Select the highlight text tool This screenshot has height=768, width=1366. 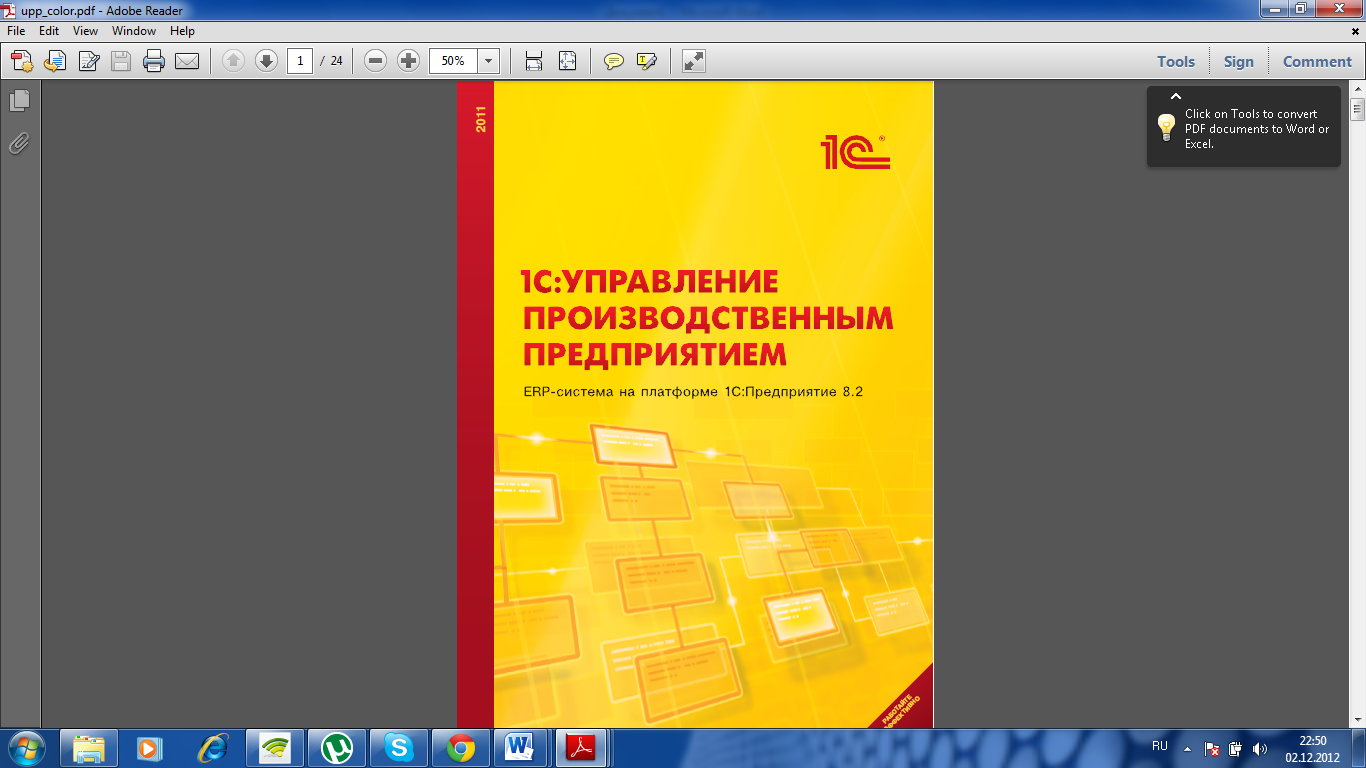coord(647,61)
